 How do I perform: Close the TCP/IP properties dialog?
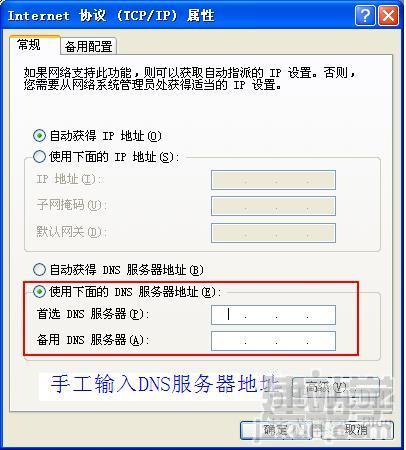coord(388,15)
